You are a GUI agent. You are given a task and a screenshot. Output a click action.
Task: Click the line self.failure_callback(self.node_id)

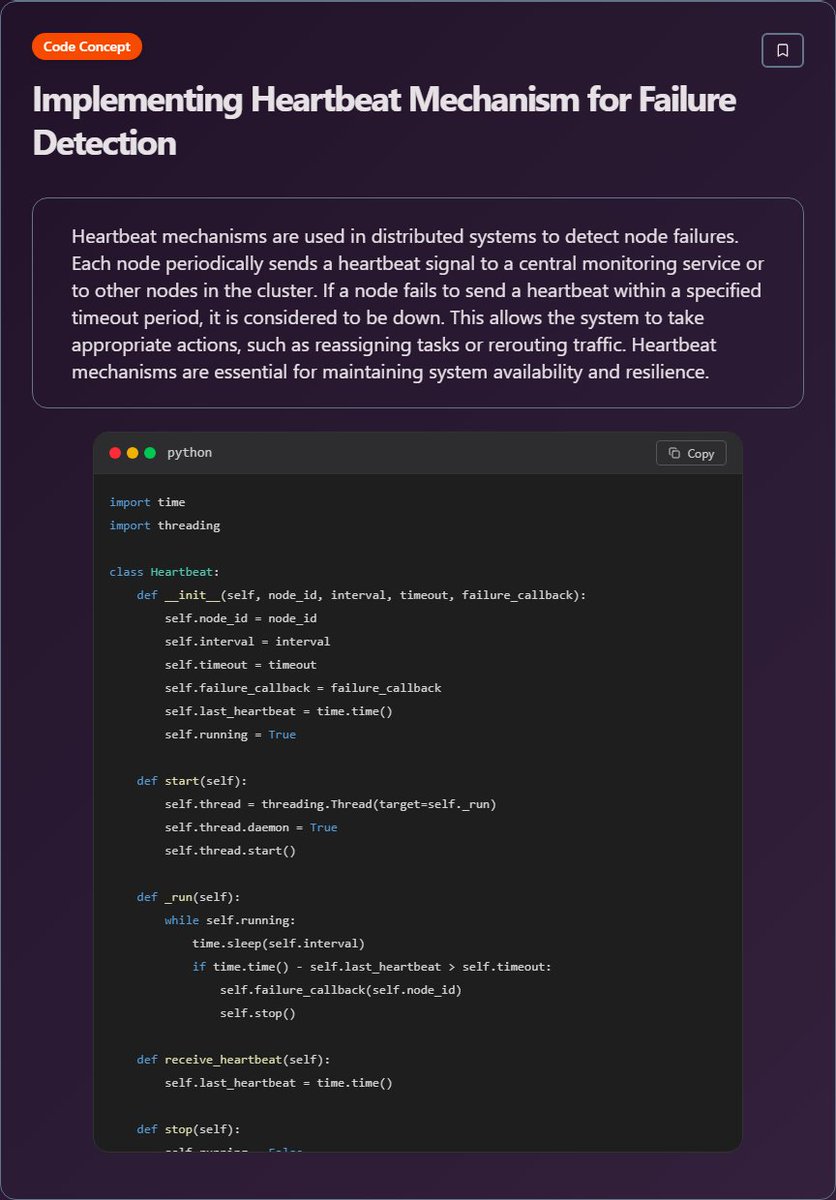(x=341, y=989)
